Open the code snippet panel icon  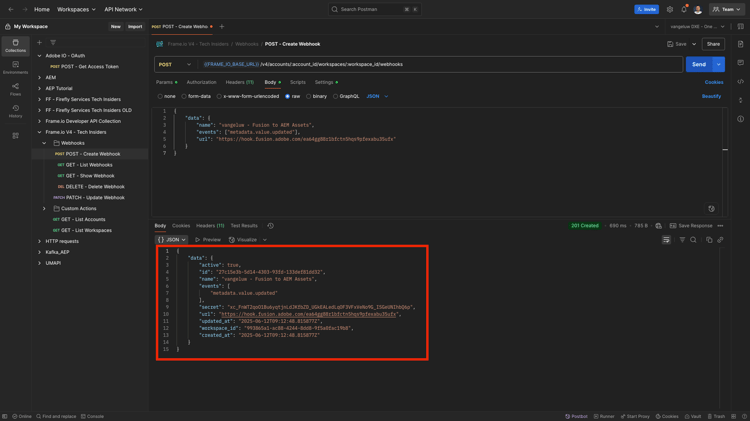pyautogui.click(x=740, y=82)
